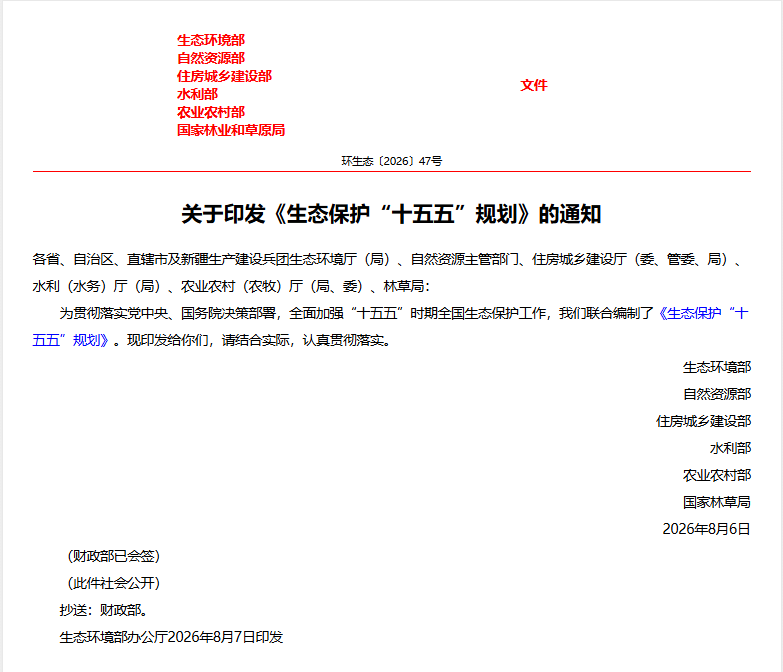The width and height of the screenshot is (783, 672).
Task: Click the line 抄送：财政部。
Action: (x=104, y=610)
